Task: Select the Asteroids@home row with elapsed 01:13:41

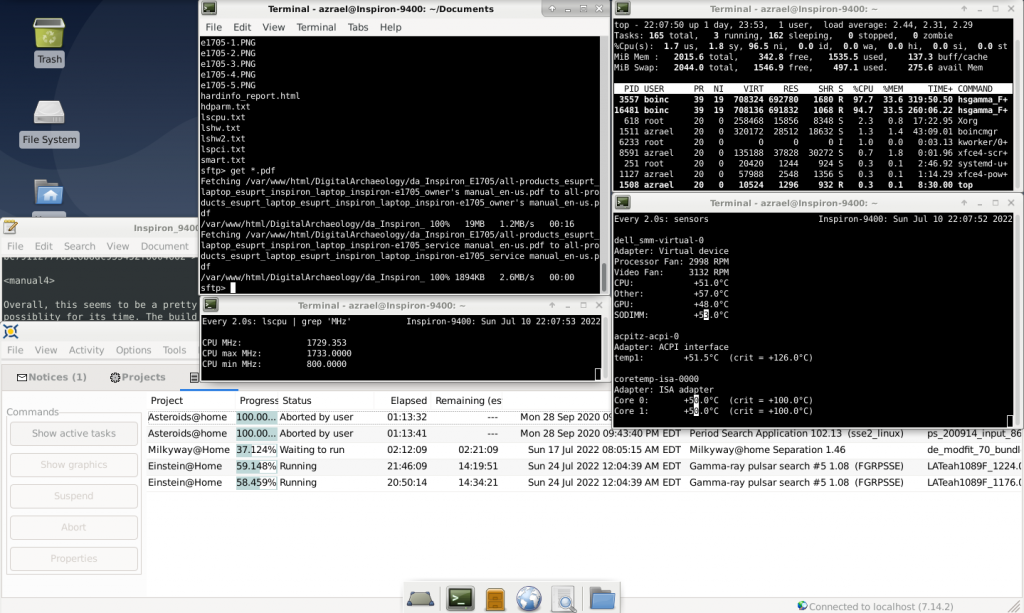Action: 584,433
